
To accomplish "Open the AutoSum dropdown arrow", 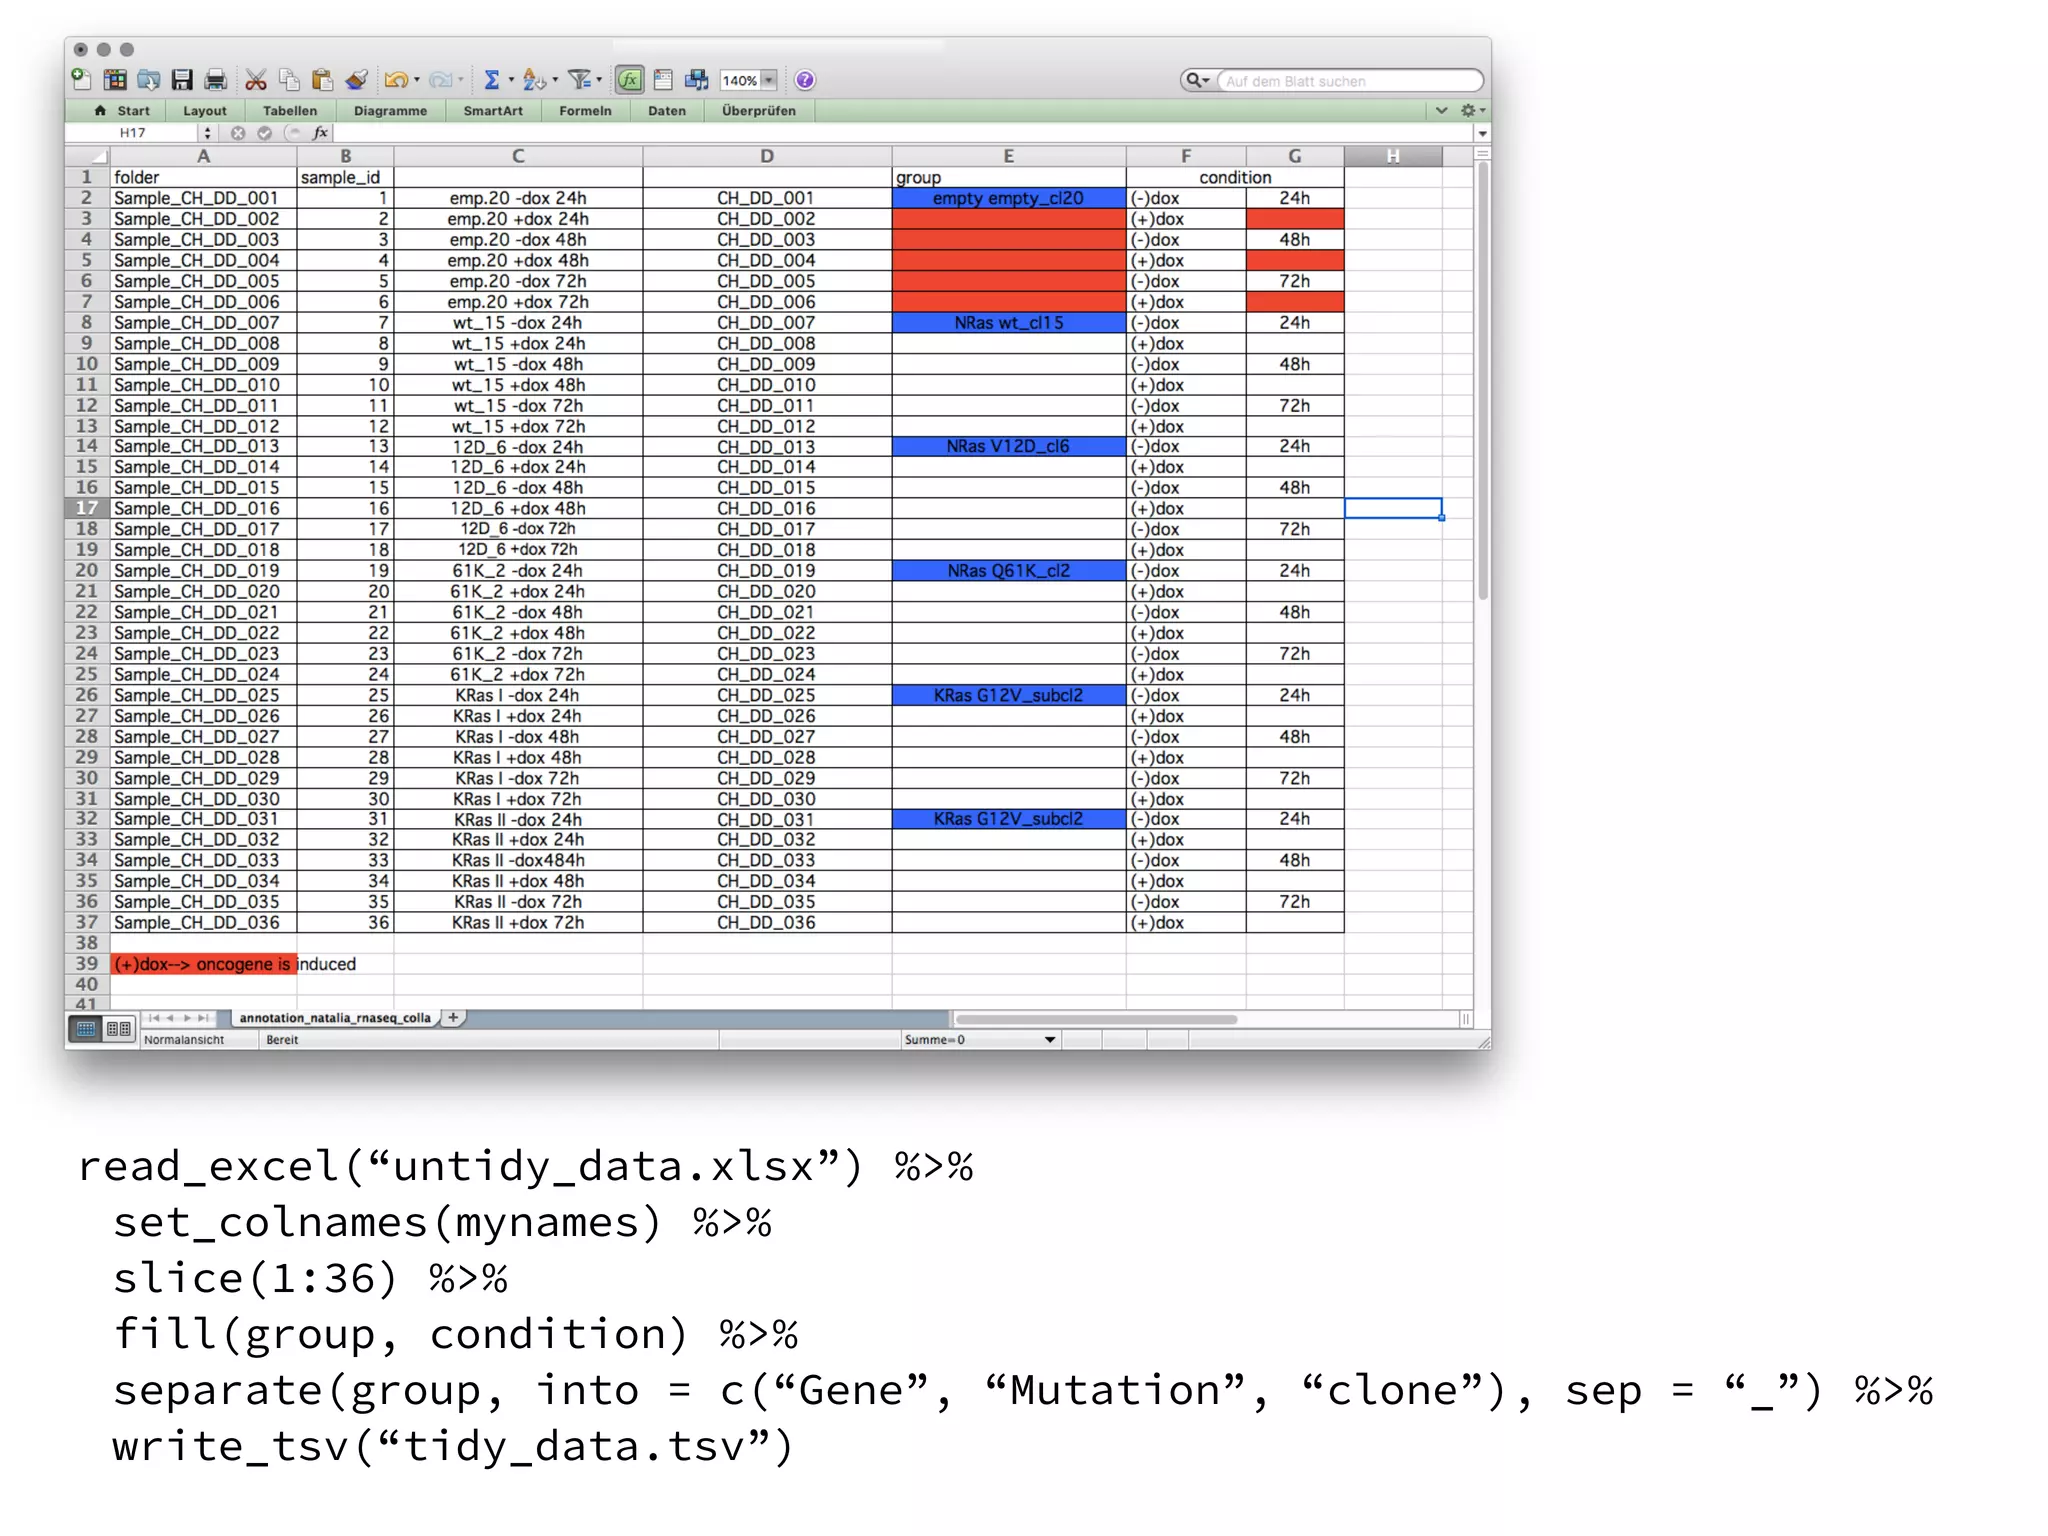I will [x=511, y=80].
